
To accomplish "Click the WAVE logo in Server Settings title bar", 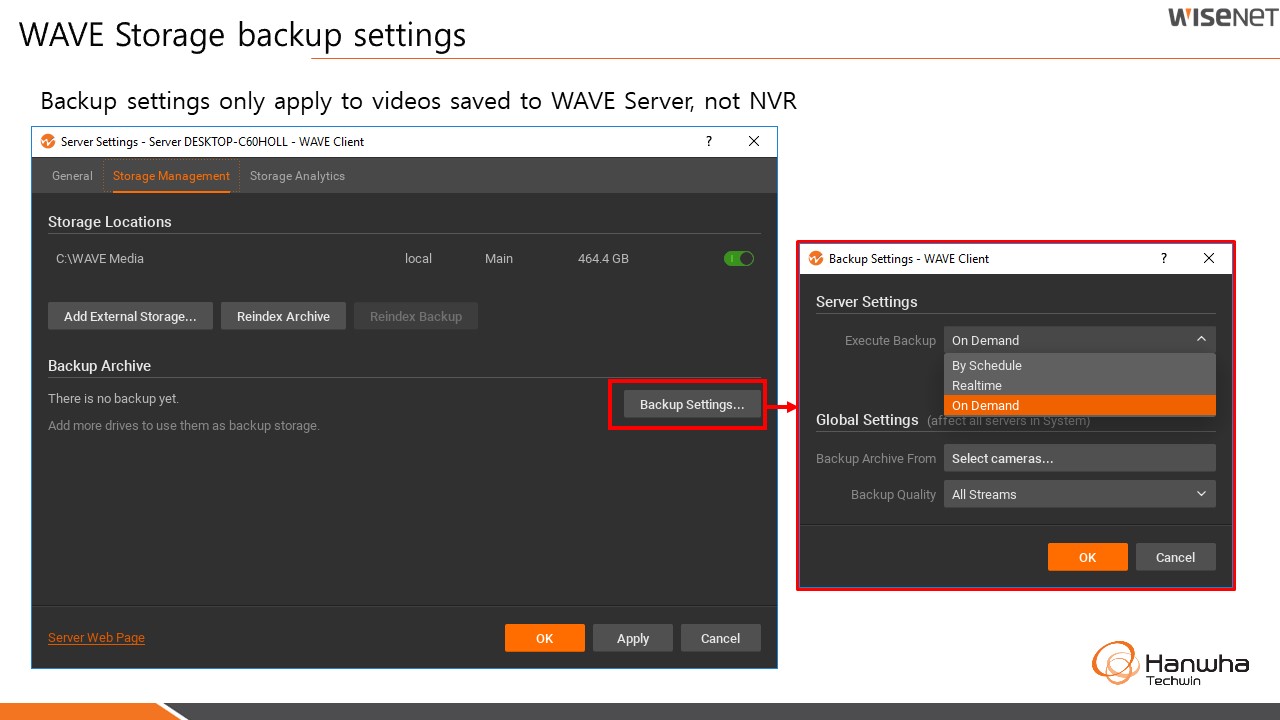I will point(47,142).
